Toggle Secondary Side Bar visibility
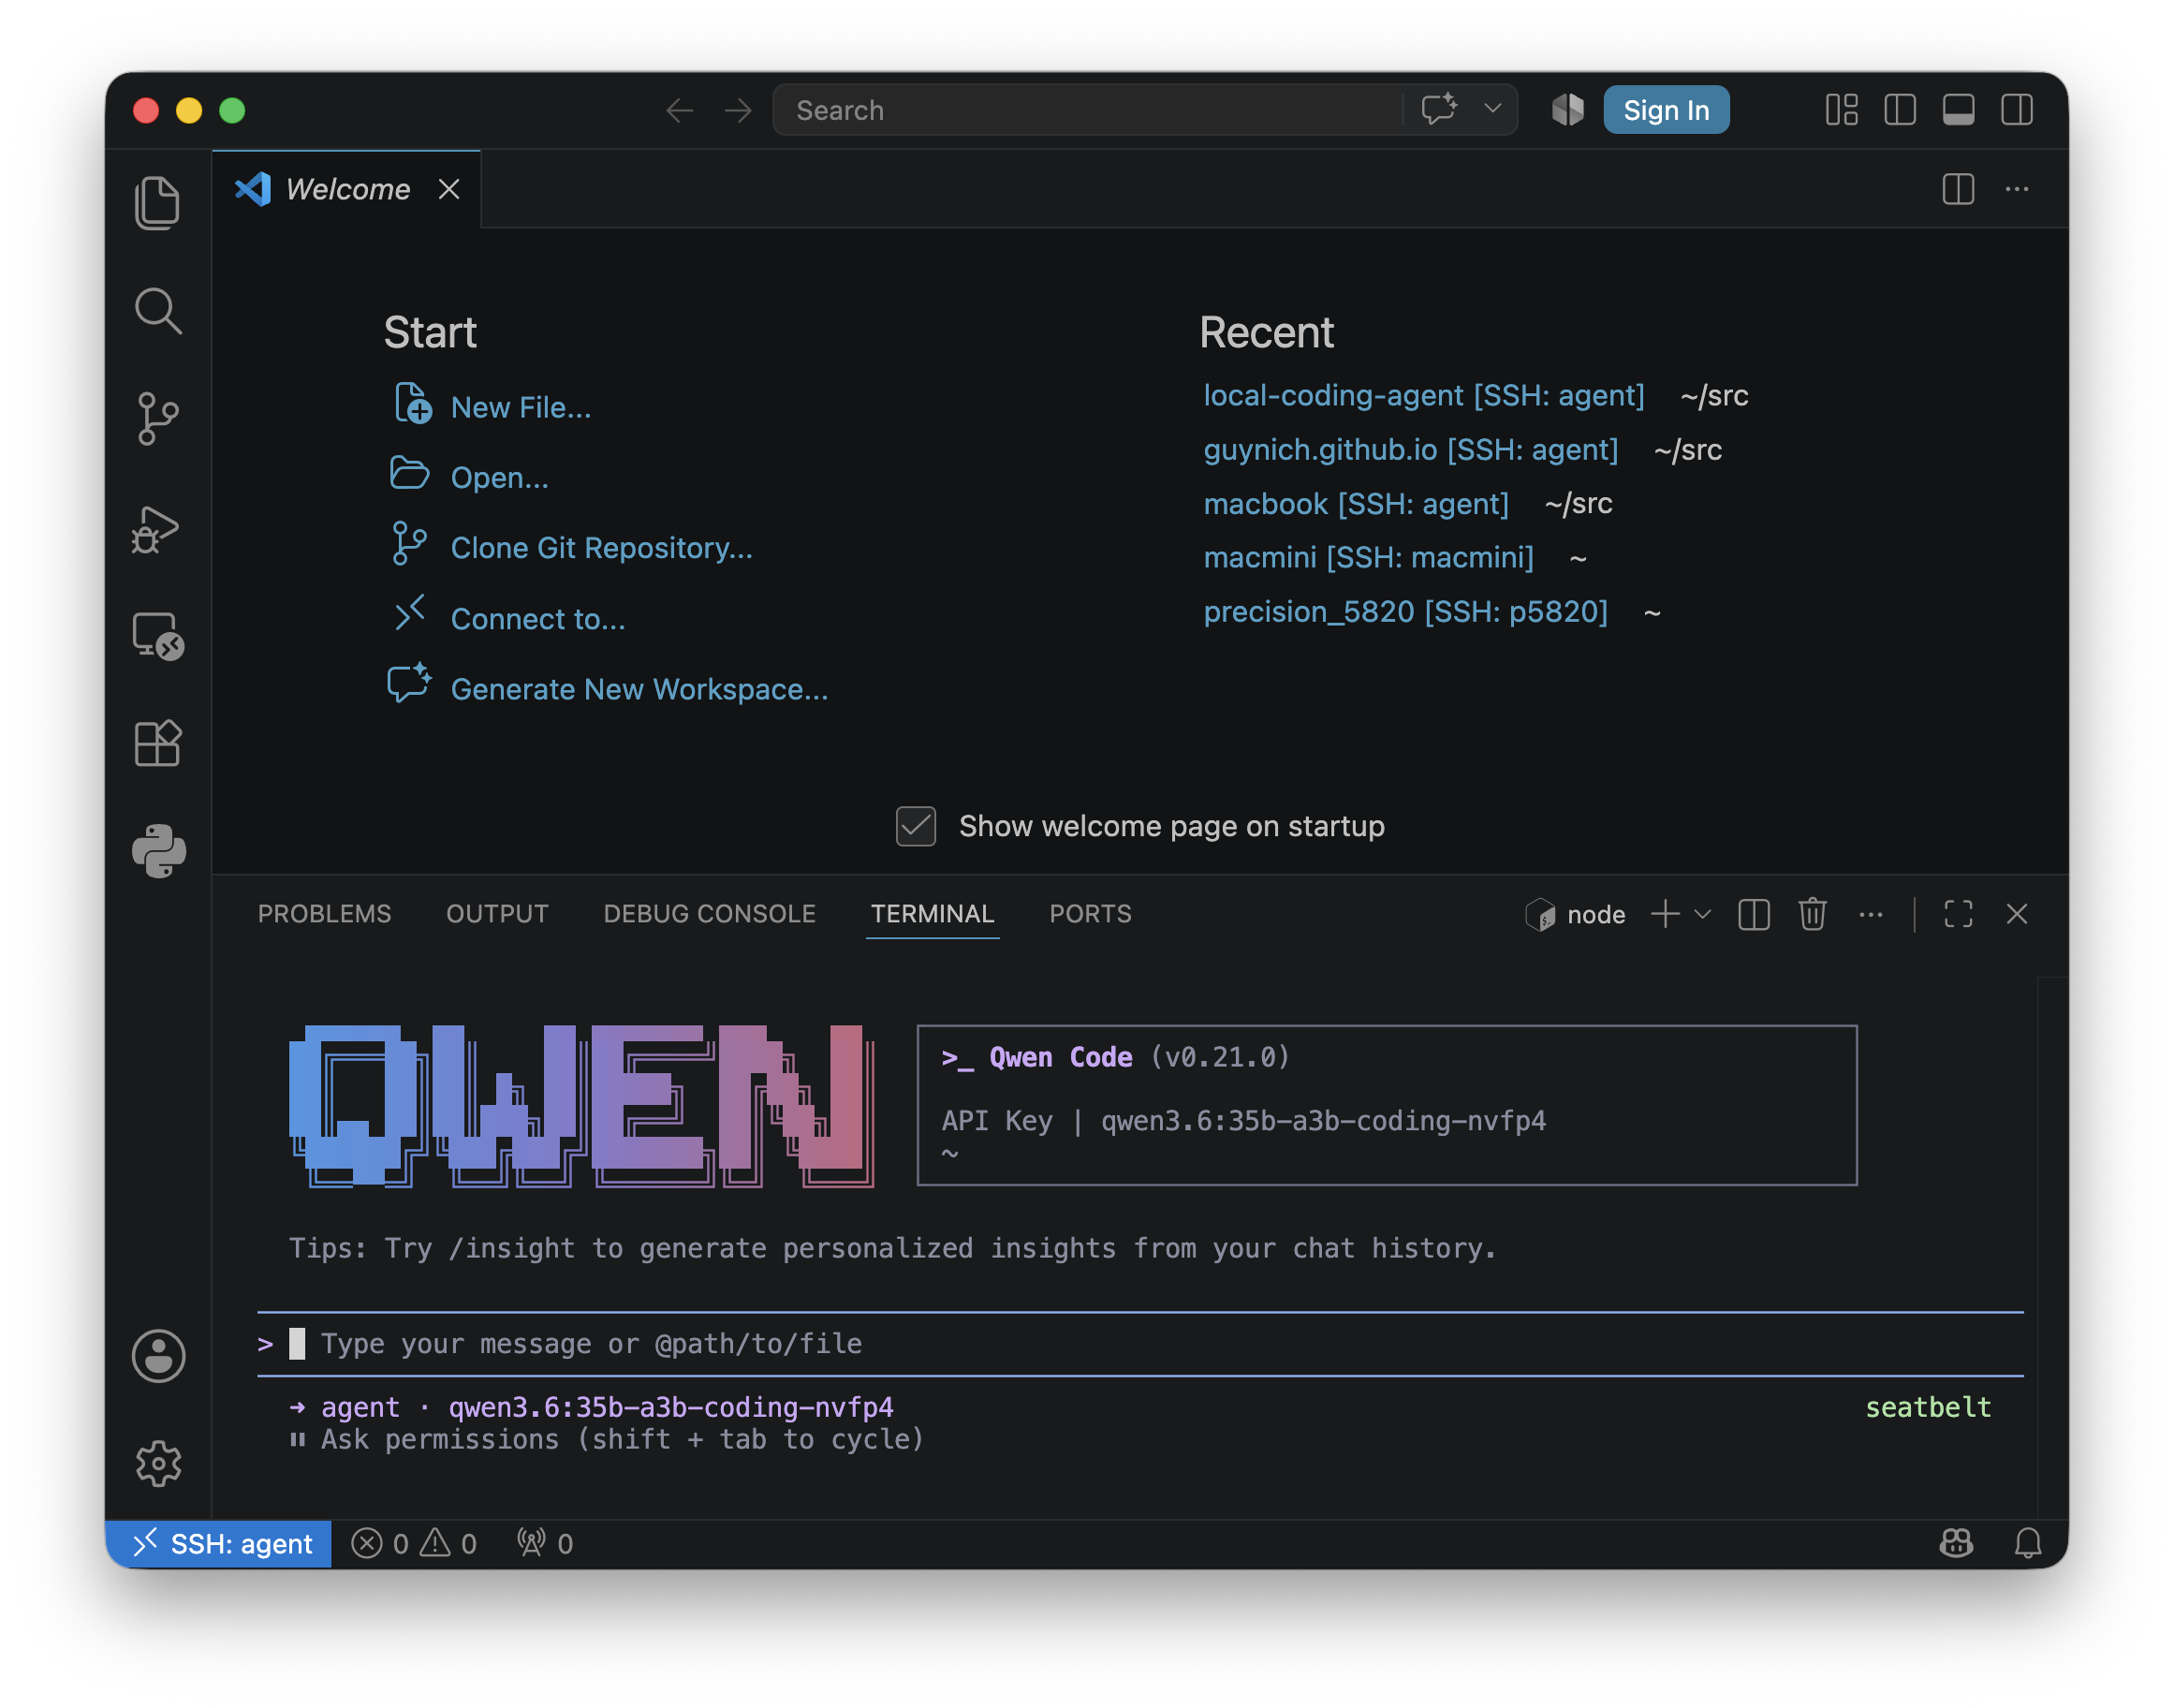The height and width of the screenshot is (1708, 2174). click(x=2017, y=109)
